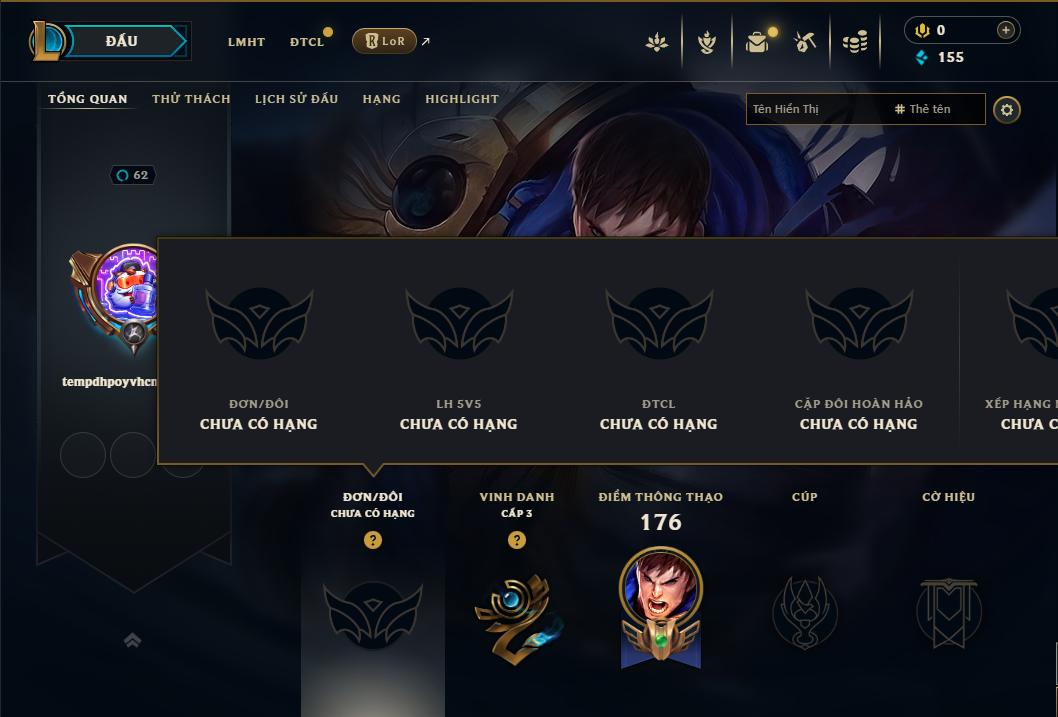Open the Store coins icon
1058x717 pixels.
tap(855, 42)
